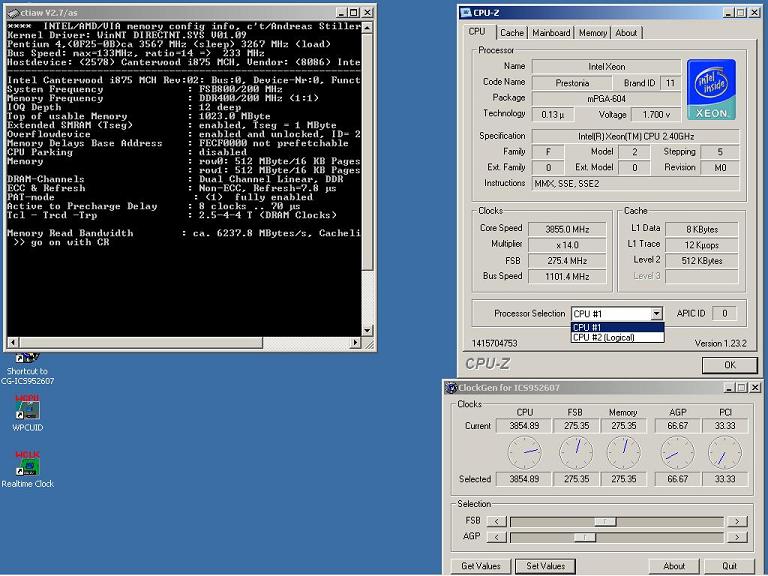
Task: Move the AGP slider thumb in ClockGen
Action: pyautogui.click(x=585, y=537)
